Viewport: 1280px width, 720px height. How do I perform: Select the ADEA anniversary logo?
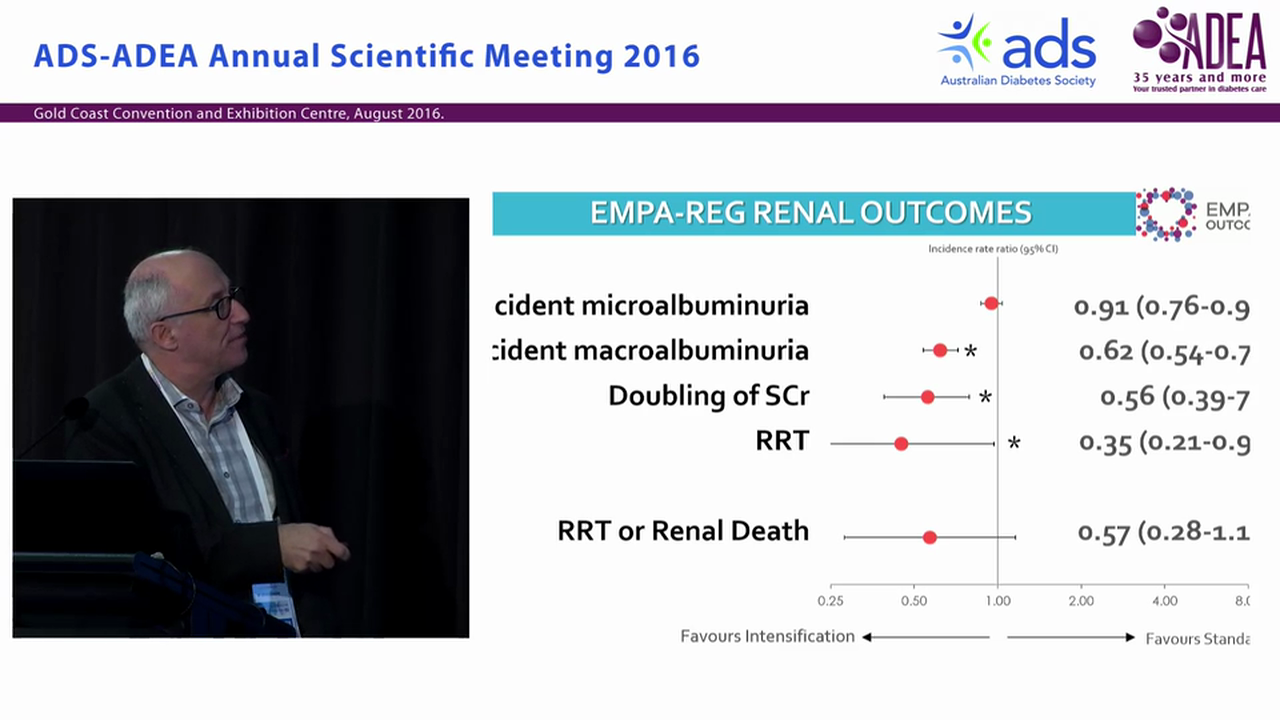pyautogui.click(x=1198, y=50)
